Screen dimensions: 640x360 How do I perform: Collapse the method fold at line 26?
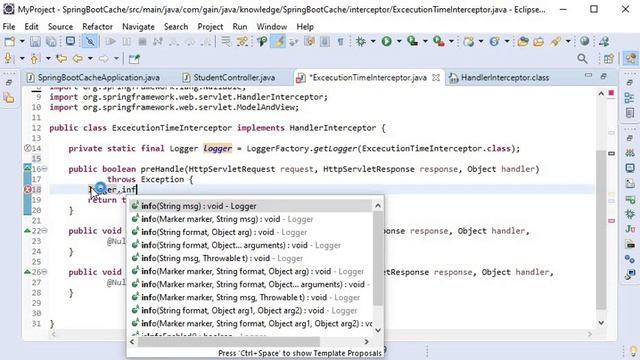pyautogui.click(x=44, y=272)
